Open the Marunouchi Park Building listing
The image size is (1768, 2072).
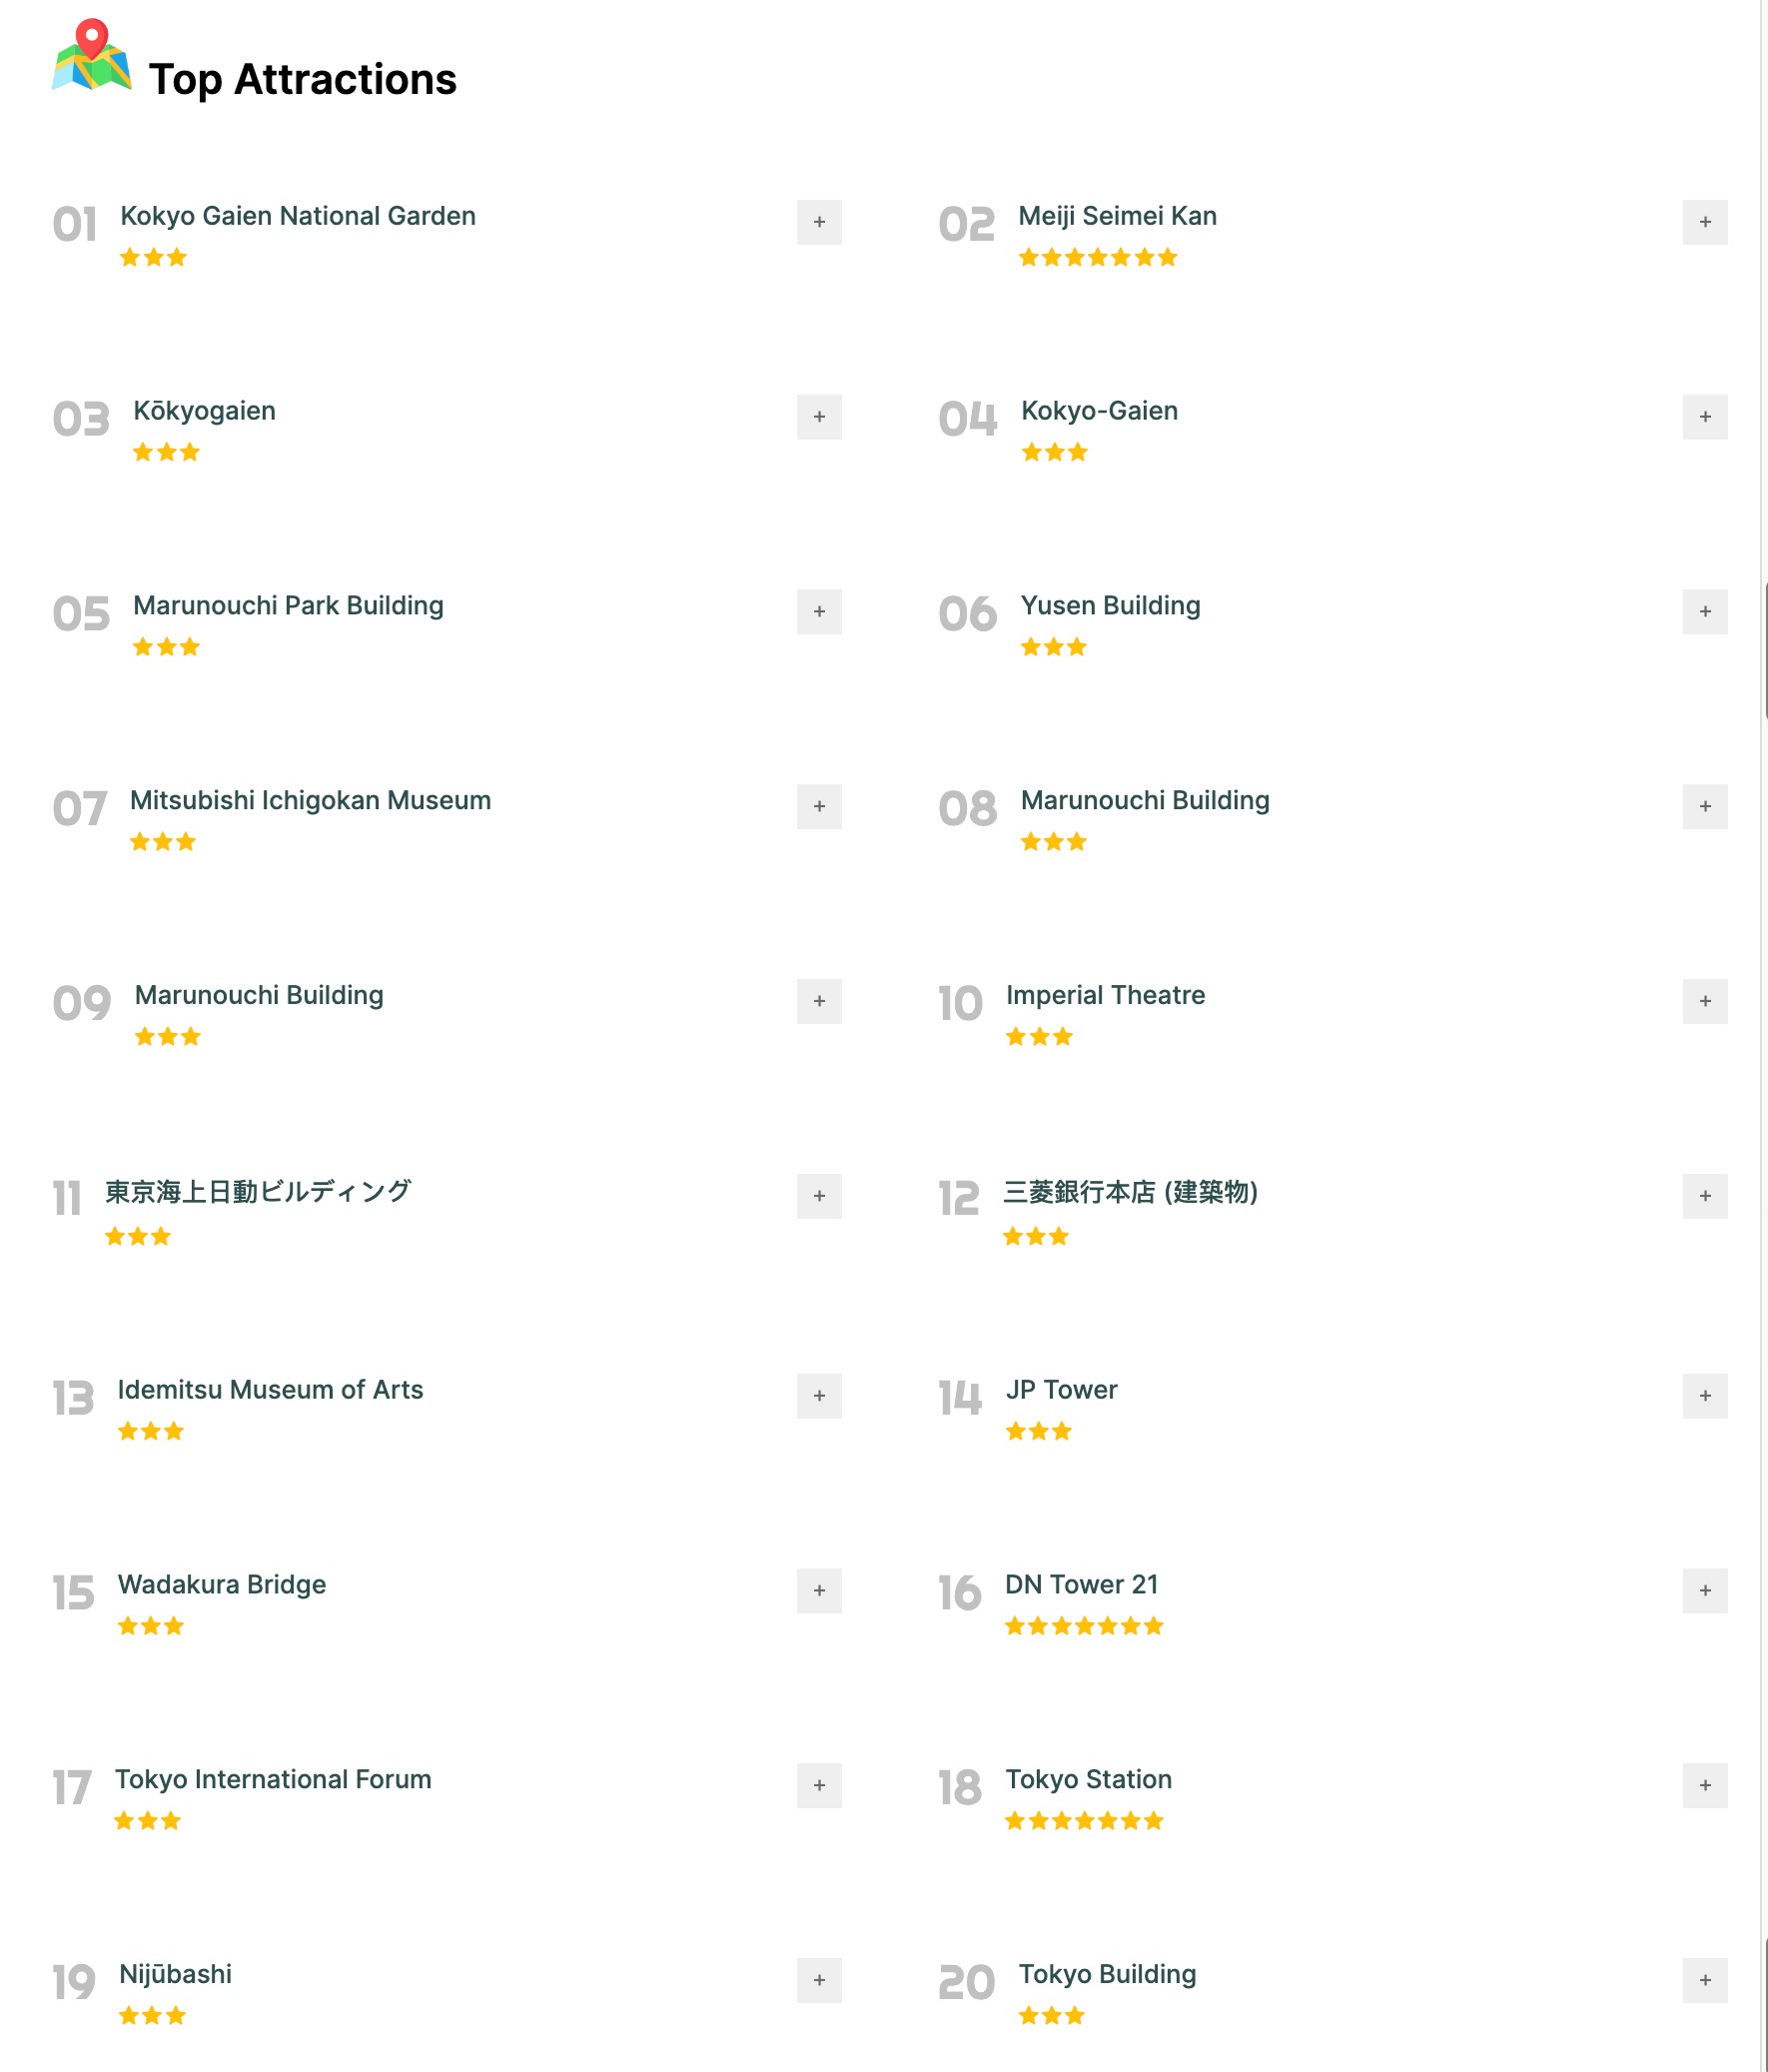pos(289,605)
